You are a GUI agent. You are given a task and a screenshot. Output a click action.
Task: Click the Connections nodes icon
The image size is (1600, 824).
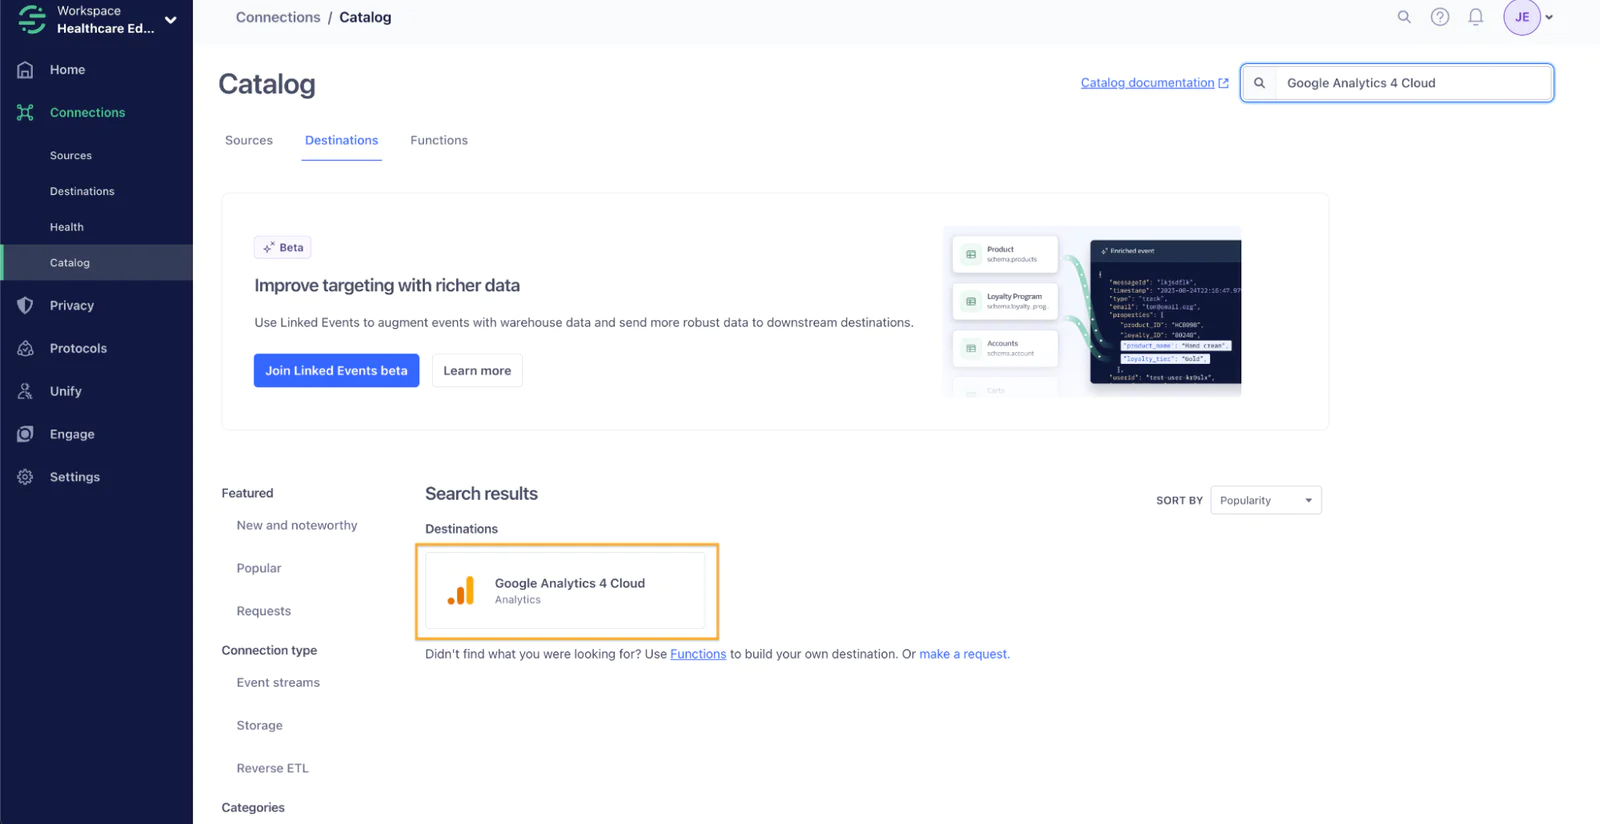tap(25, 112)
